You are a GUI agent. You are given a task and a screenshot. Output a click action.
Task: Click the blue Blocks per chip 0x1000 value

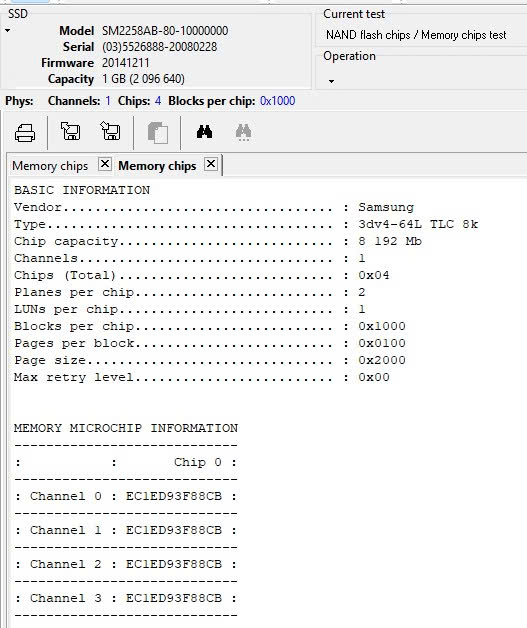coord(278,101)
